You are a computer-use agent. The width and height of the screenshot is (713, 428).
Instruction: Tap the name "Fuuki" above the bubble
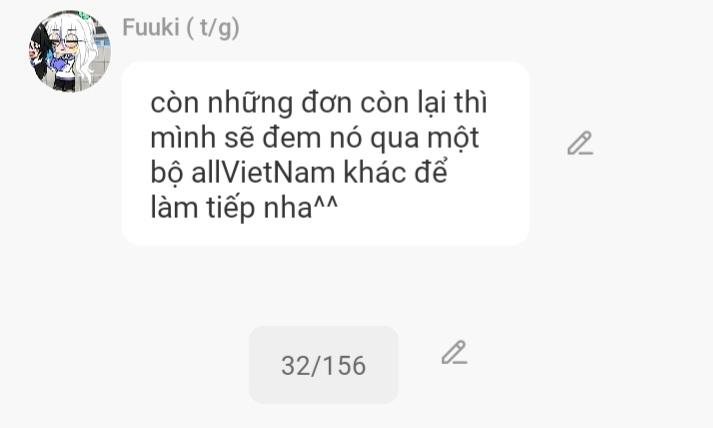point(151,27)
